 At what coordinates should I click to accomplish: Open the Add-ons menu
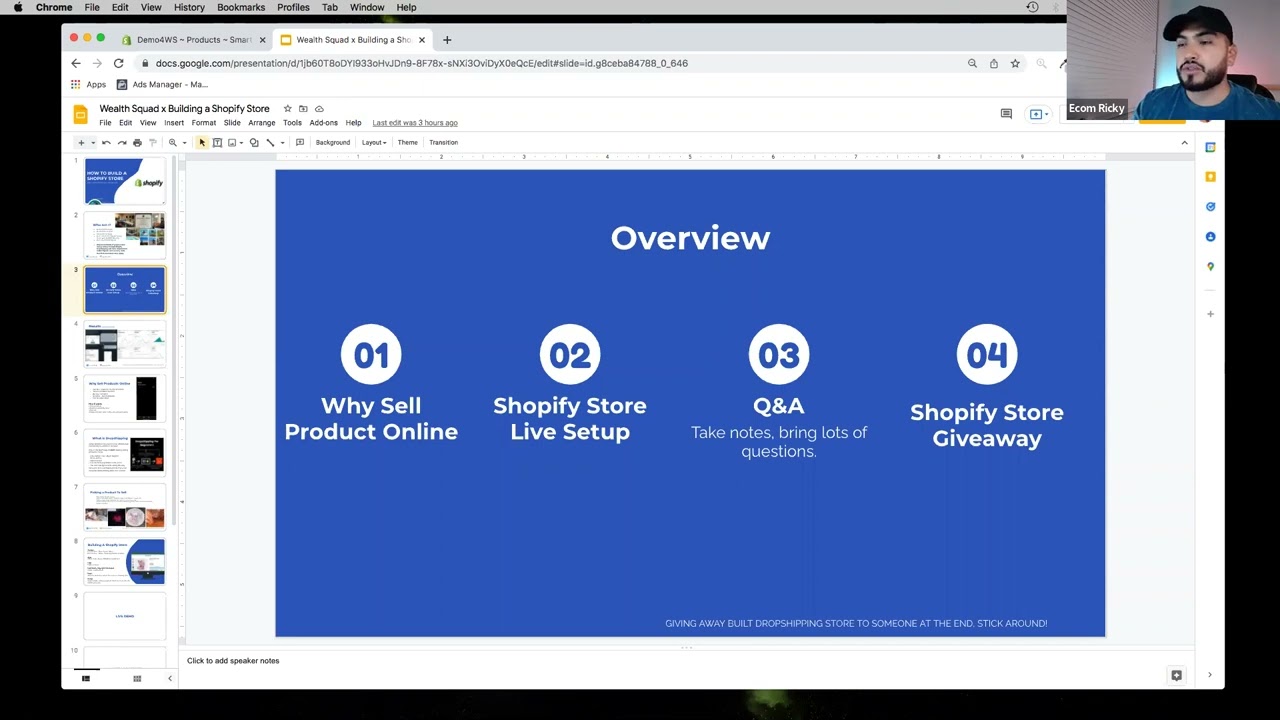click(323, 123)
